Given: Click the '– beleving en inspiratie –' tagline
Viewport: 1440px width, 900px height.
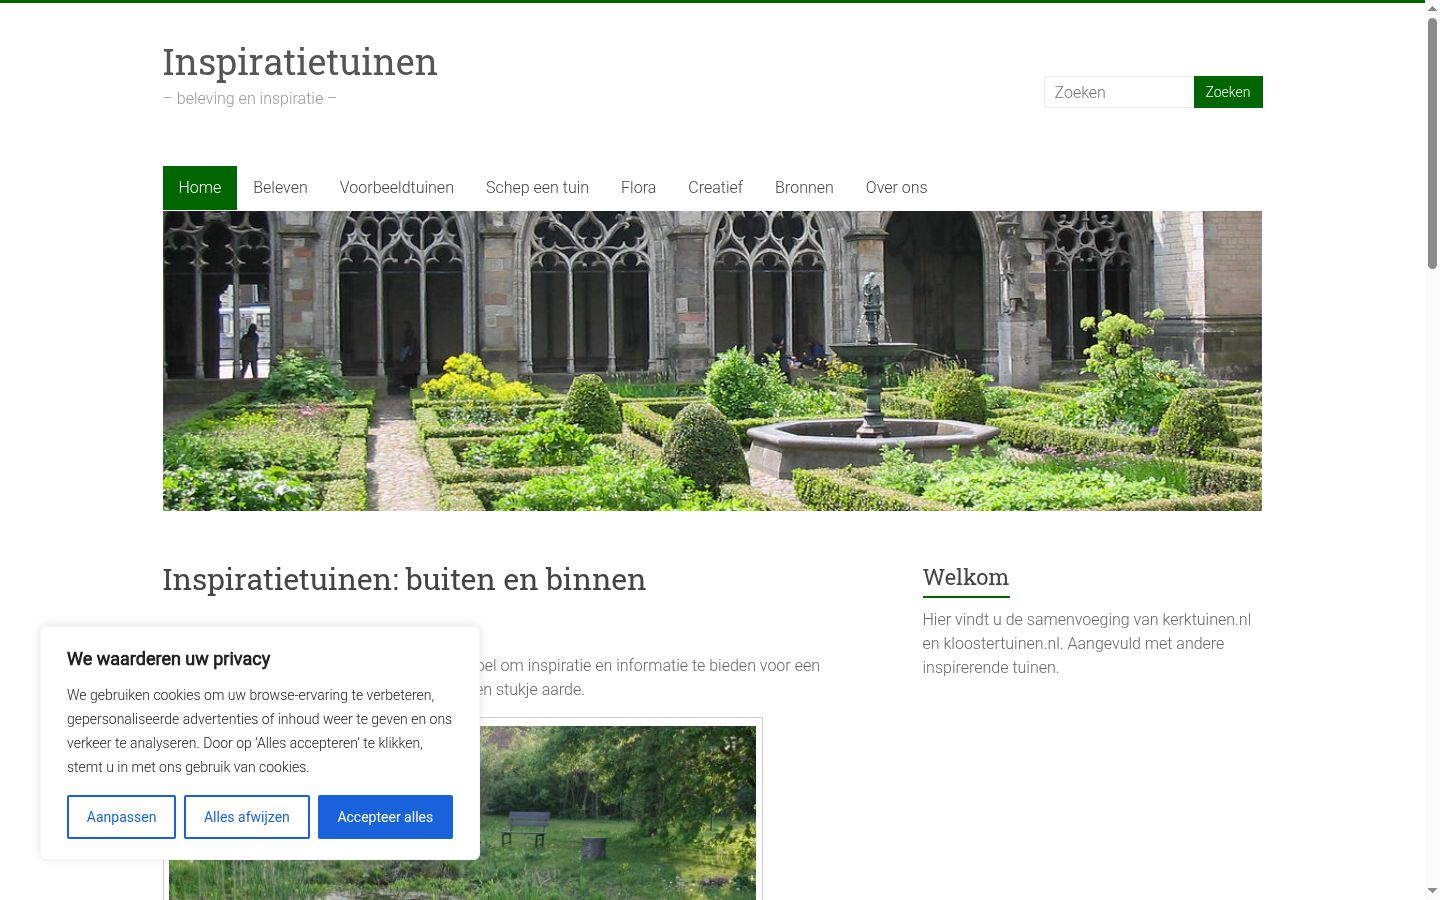Looking at the screenshot, I should pyautogui.click(x=250, y=99).
